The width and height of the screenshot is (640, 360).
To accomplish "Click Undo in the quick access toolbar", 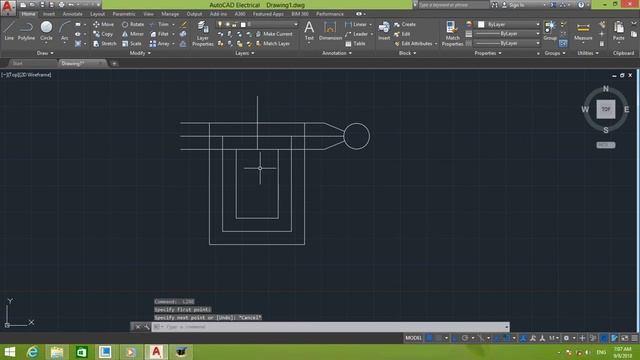I will click(x=71, y=5).
